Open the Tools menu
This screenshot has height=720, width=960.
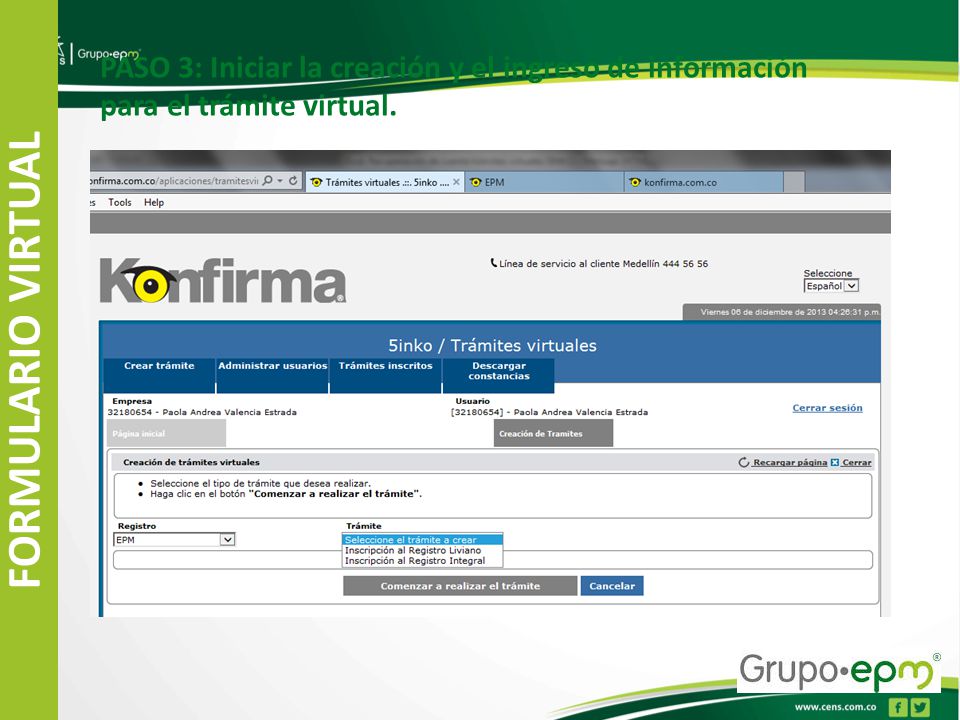coord(120,202)
